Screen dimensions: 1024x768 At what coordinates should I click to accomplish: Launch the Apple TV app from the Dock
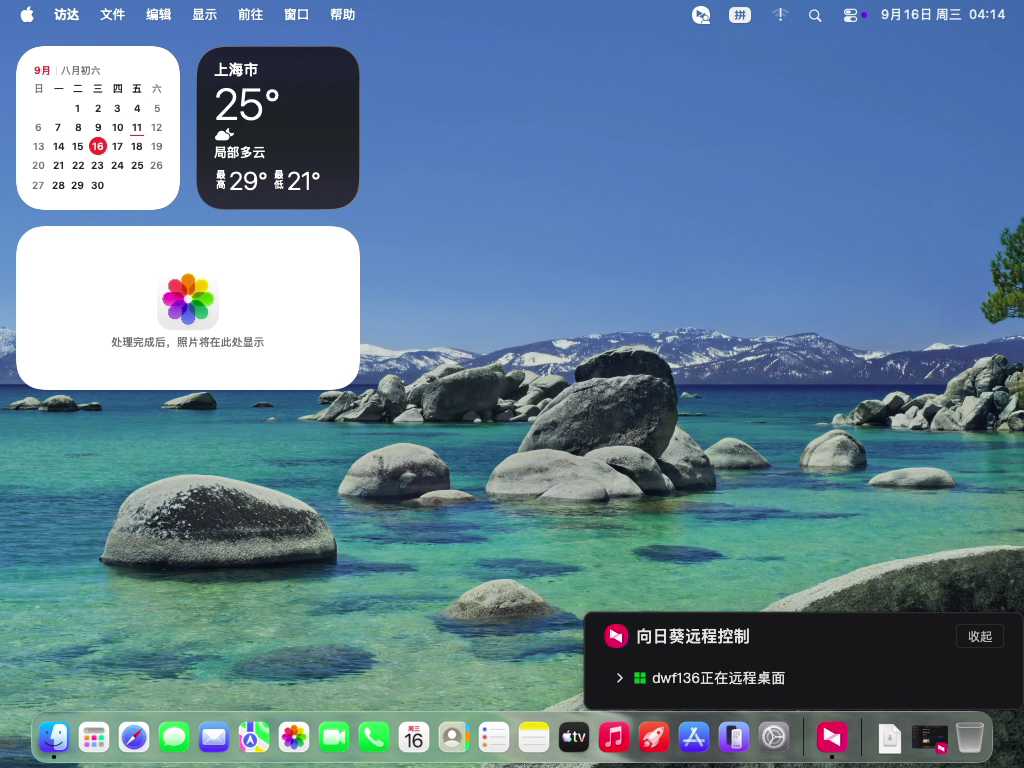coord(574,737)
